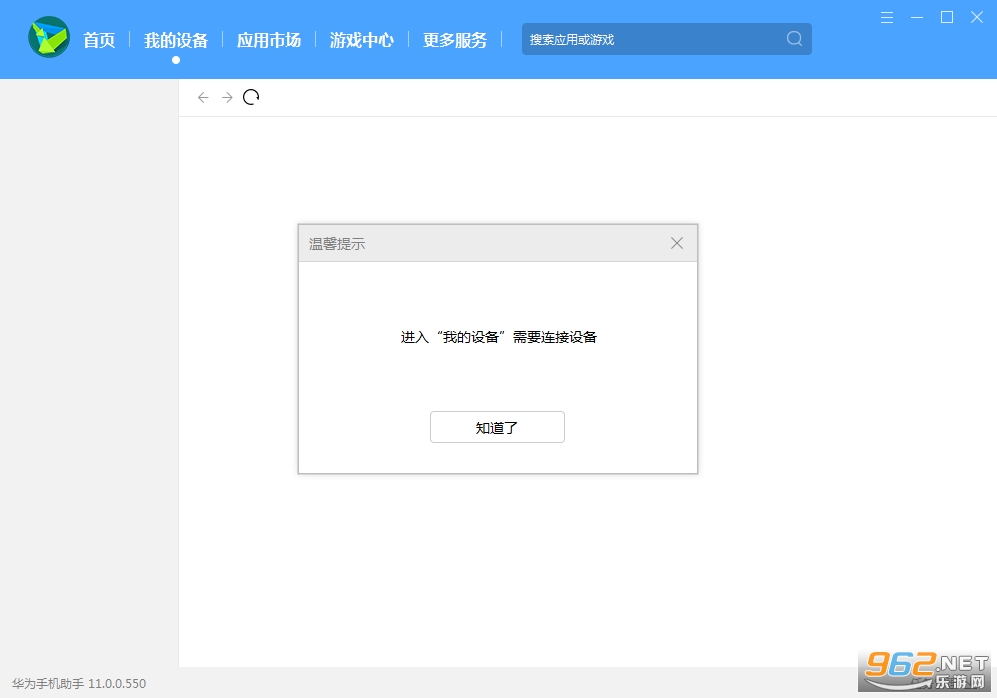The image size is (997, 698).
Task: Navigate back with the left arrow
Action: click(x=203, y=97)
